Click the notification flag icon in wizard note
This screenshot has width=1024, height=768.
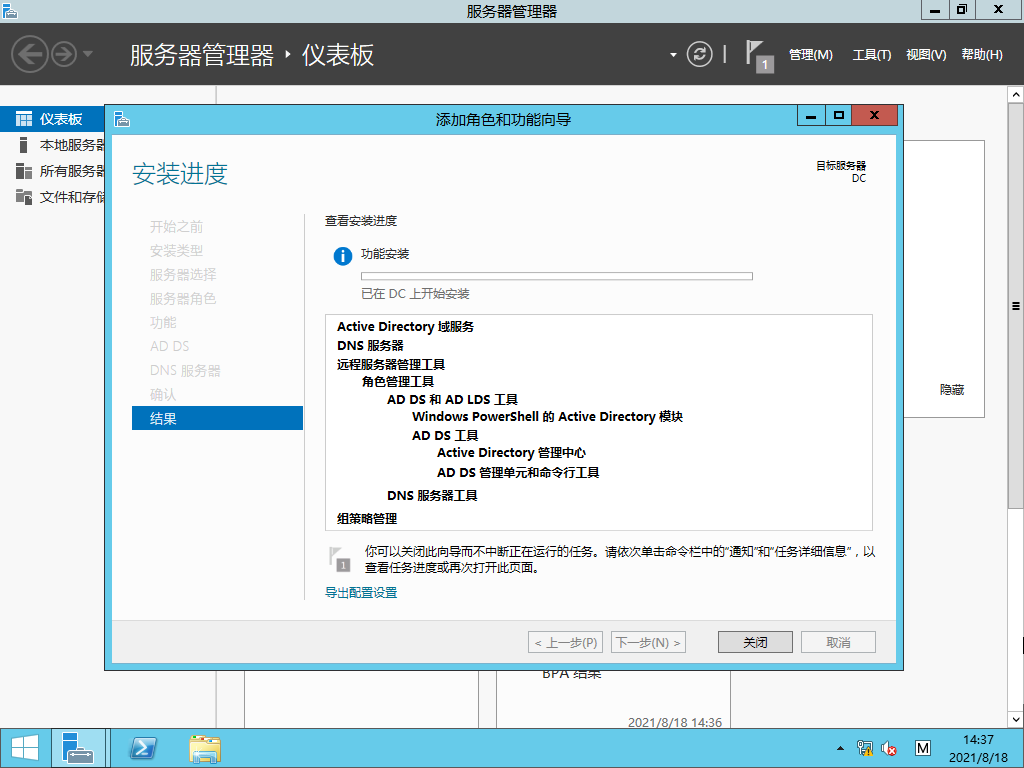tap(340, 560)
